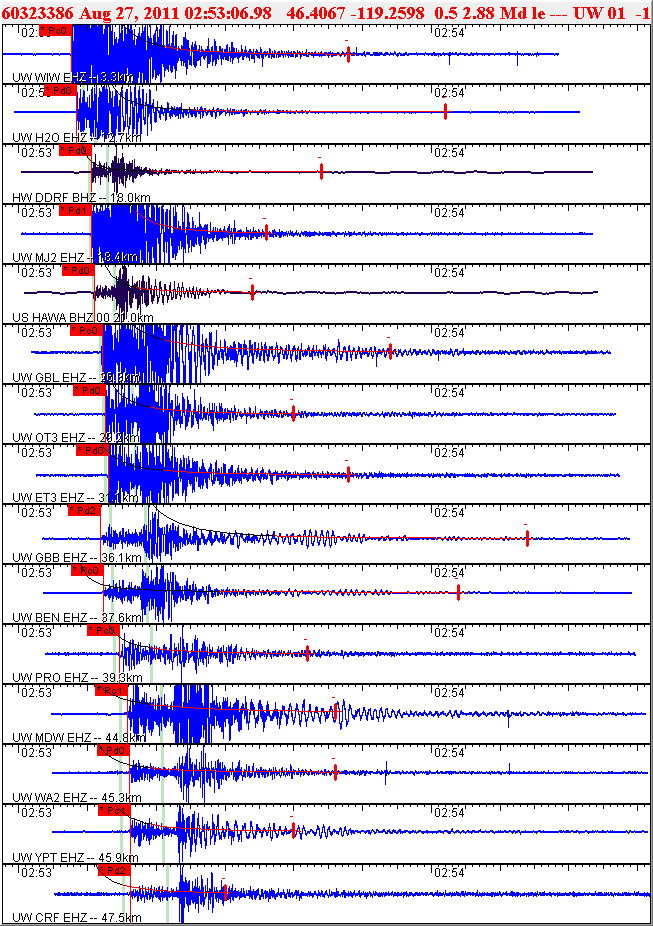653x926 pixels.
Task: Click the red coda end marker on GBB trace
Action: coord(527,538)
